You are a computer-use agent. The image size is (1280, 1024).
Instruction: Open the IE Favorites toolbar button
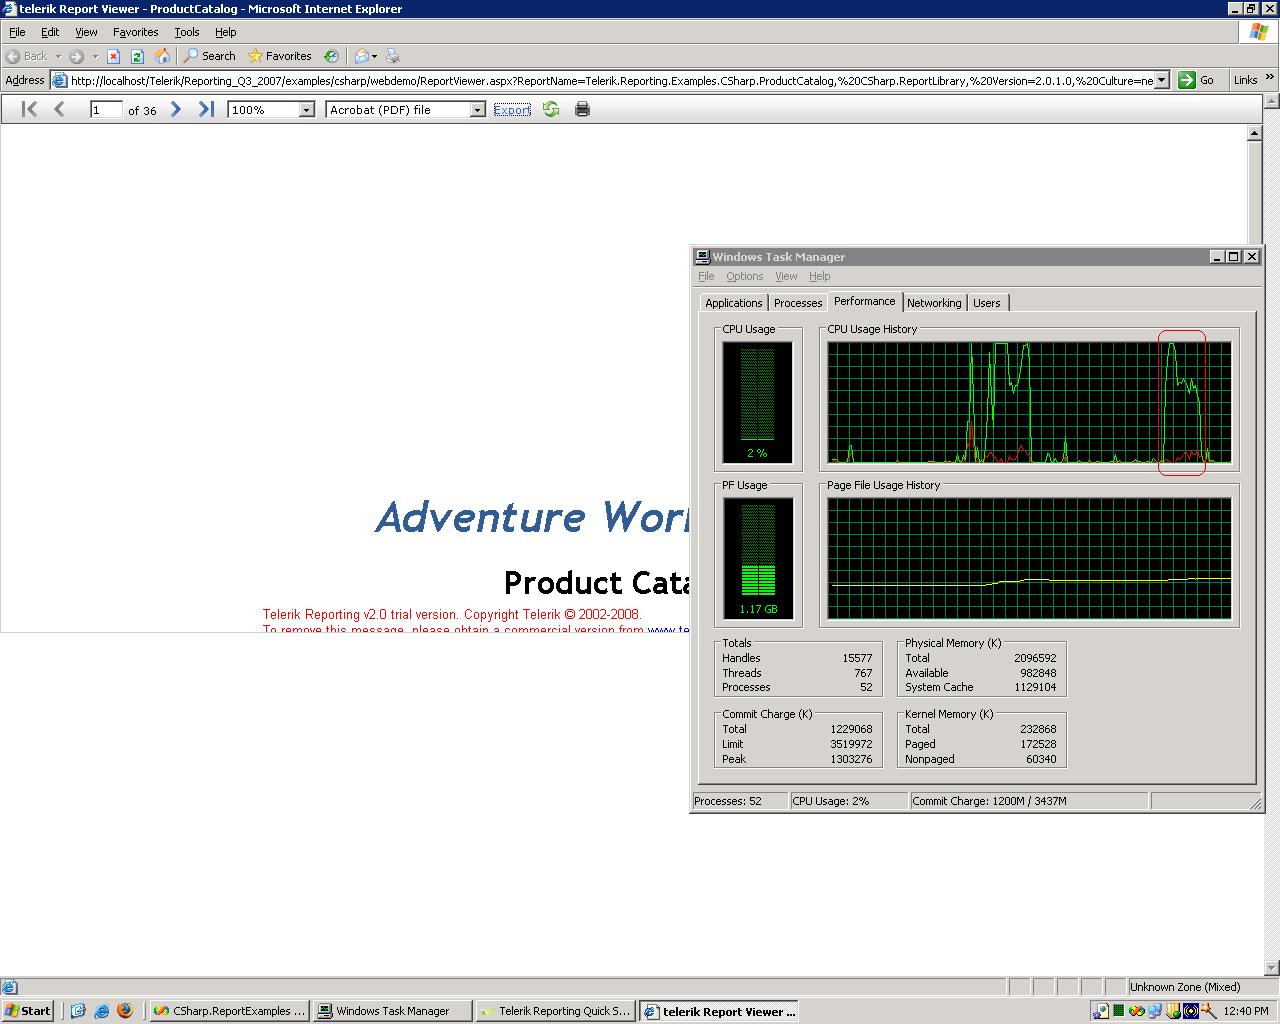tap(280, 56)
